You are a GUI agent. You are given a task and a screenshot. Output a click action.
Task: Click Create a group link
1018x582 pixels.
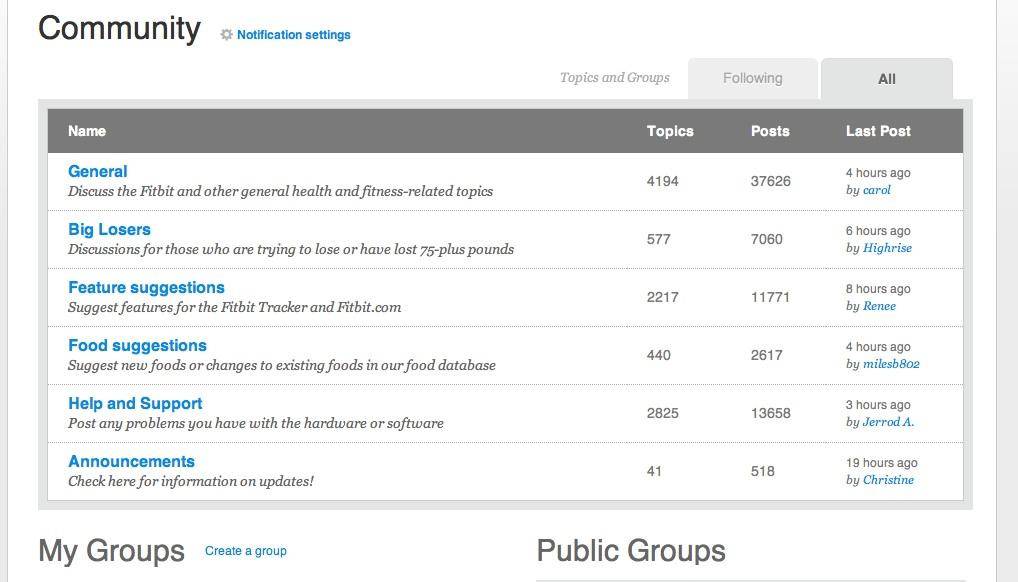point(245,551)
